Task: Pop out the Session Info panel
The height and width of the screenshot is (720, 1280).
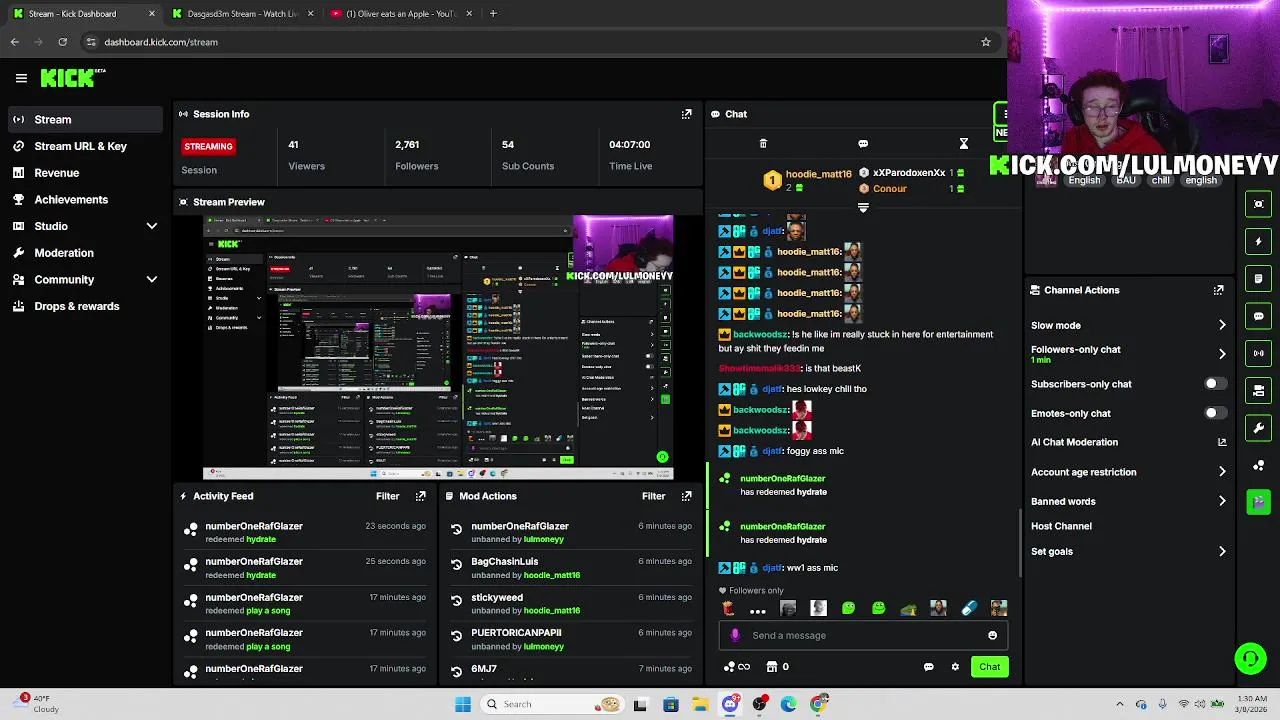Action: [x=686, y=114]
